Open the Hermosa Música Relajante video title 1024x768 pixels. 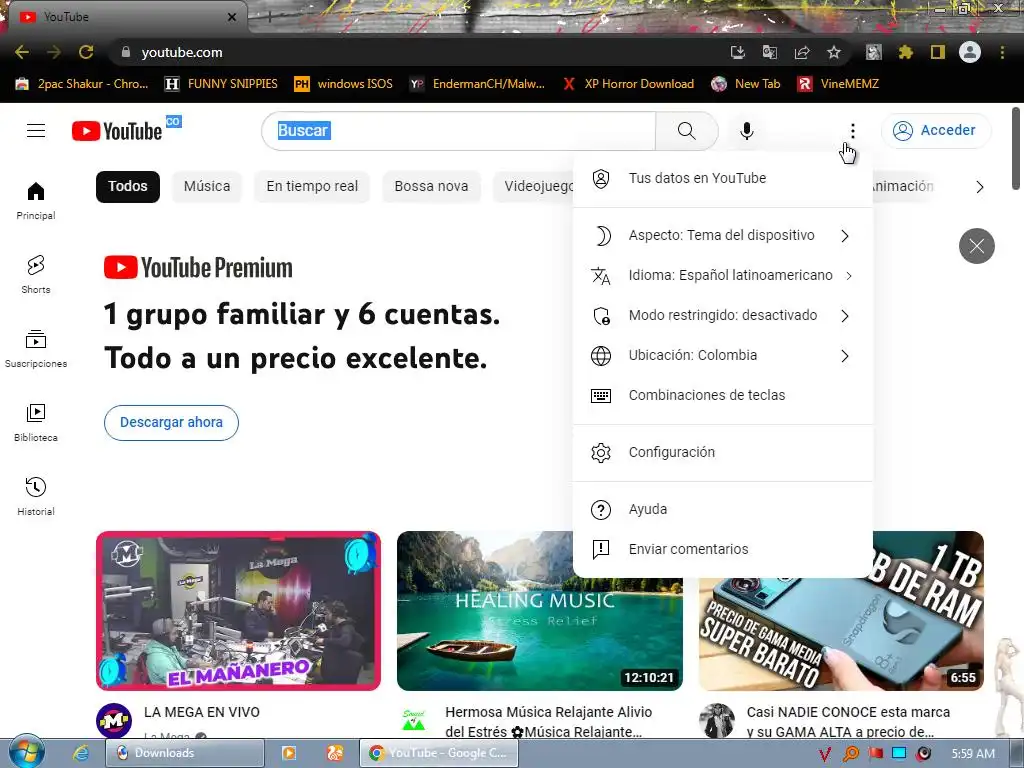click(549, 722)
